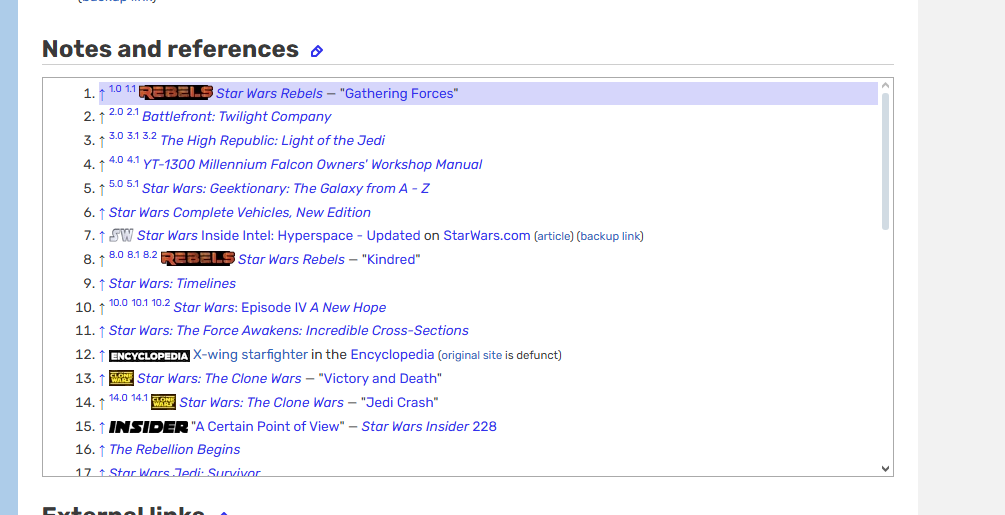
Task: Open Battlefront: Twilight Company link
Action: point(237,117)
